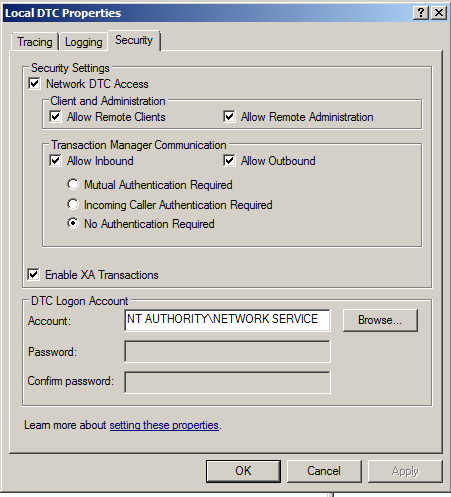Browse for a DTC logon account
451x497 pixels.
380,320
